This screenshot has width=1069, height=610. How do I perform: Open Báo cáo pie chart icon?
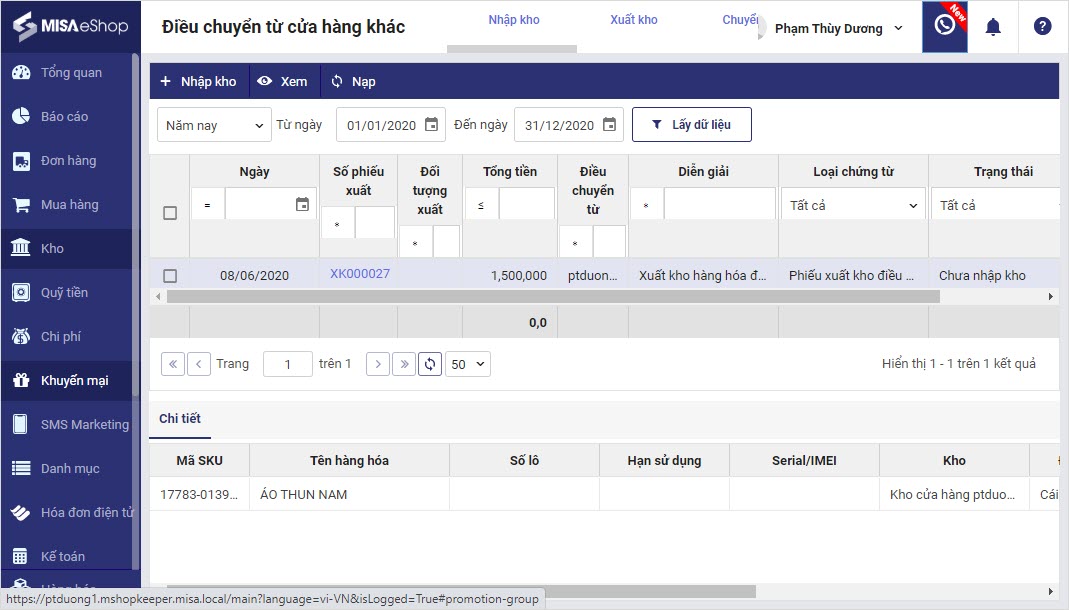point(21,117)
